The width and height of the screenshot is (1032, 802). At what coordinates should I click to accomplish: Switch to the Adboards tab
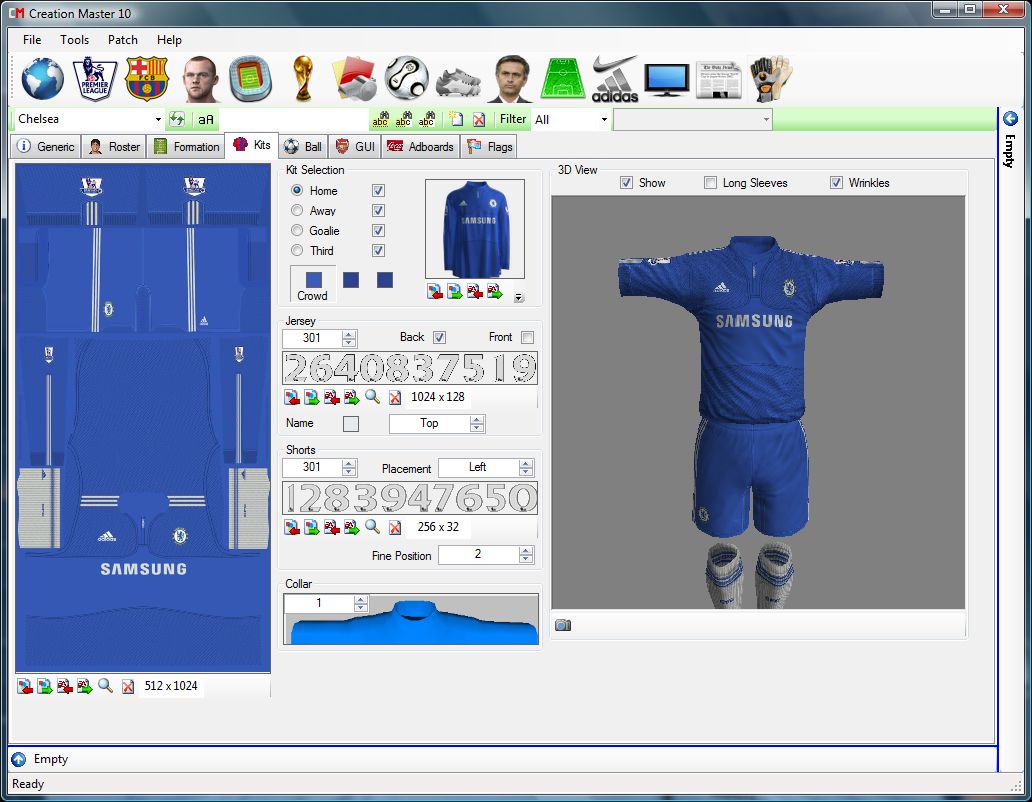pos(421,147)
